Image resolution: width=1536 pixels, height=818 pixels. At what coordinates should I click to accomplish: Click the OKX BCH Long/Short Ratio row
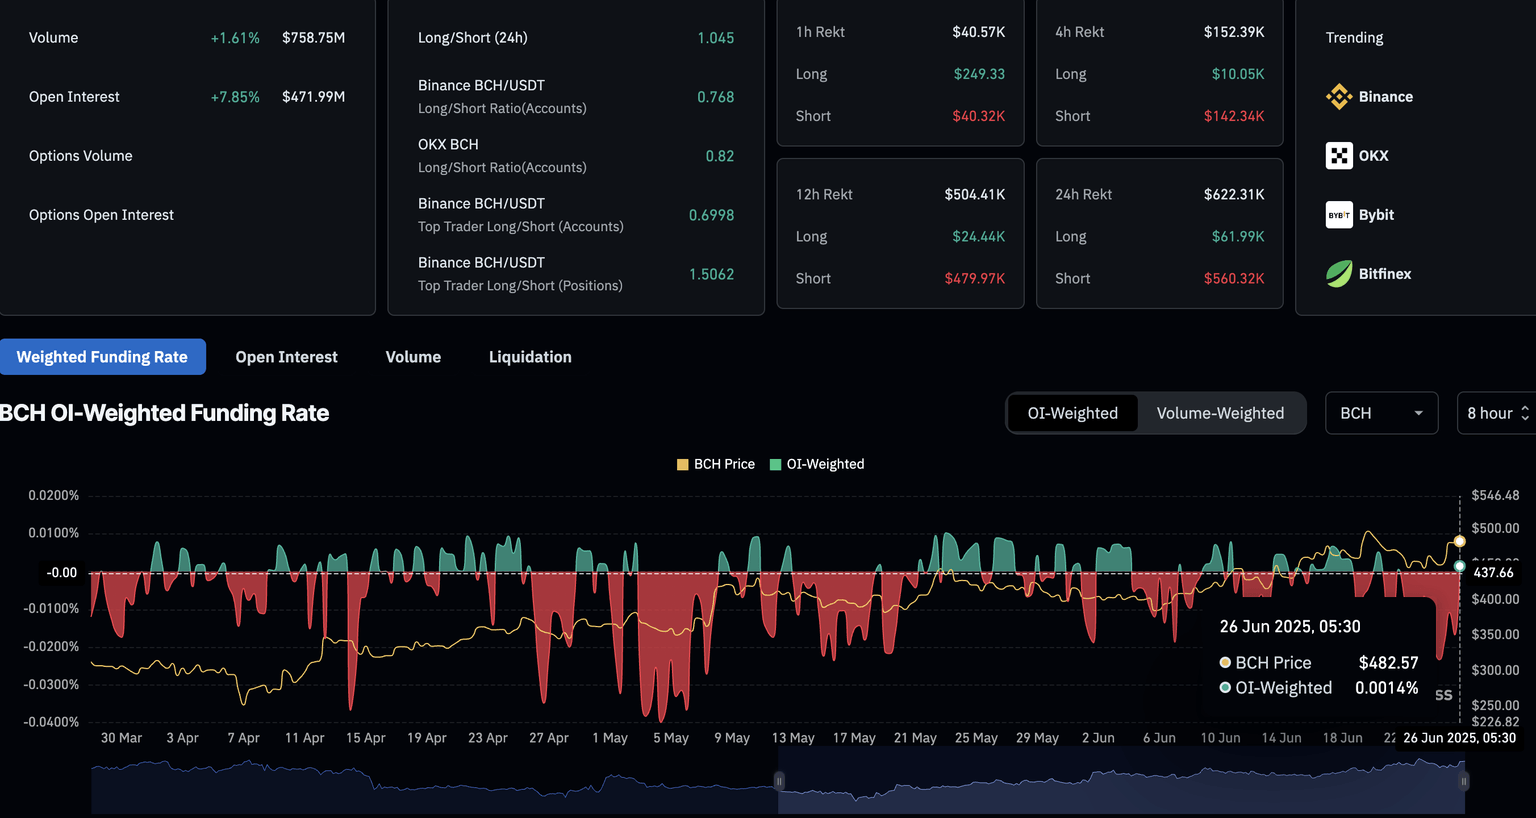(x=575, y=156)
